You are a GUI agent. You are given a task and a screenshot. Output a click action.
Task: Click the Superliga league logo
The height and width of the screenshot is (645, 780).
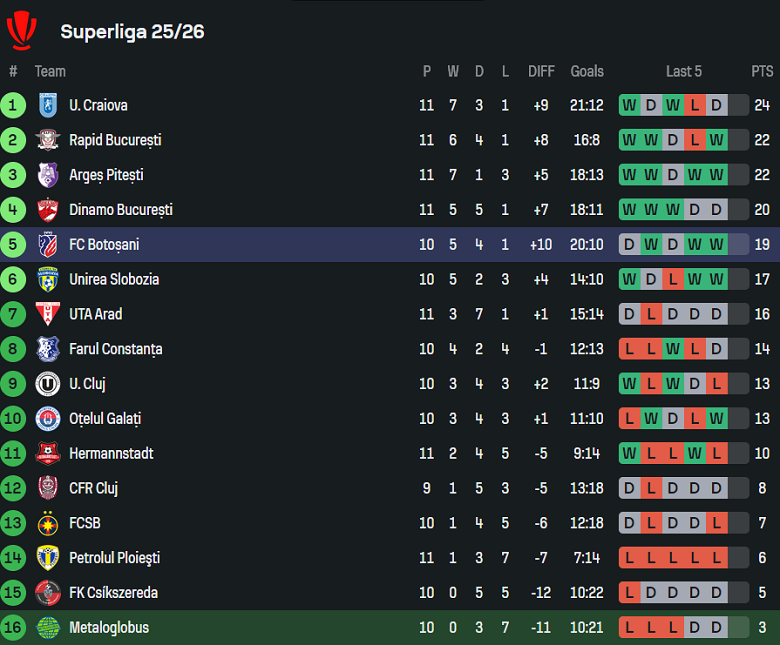21,30
